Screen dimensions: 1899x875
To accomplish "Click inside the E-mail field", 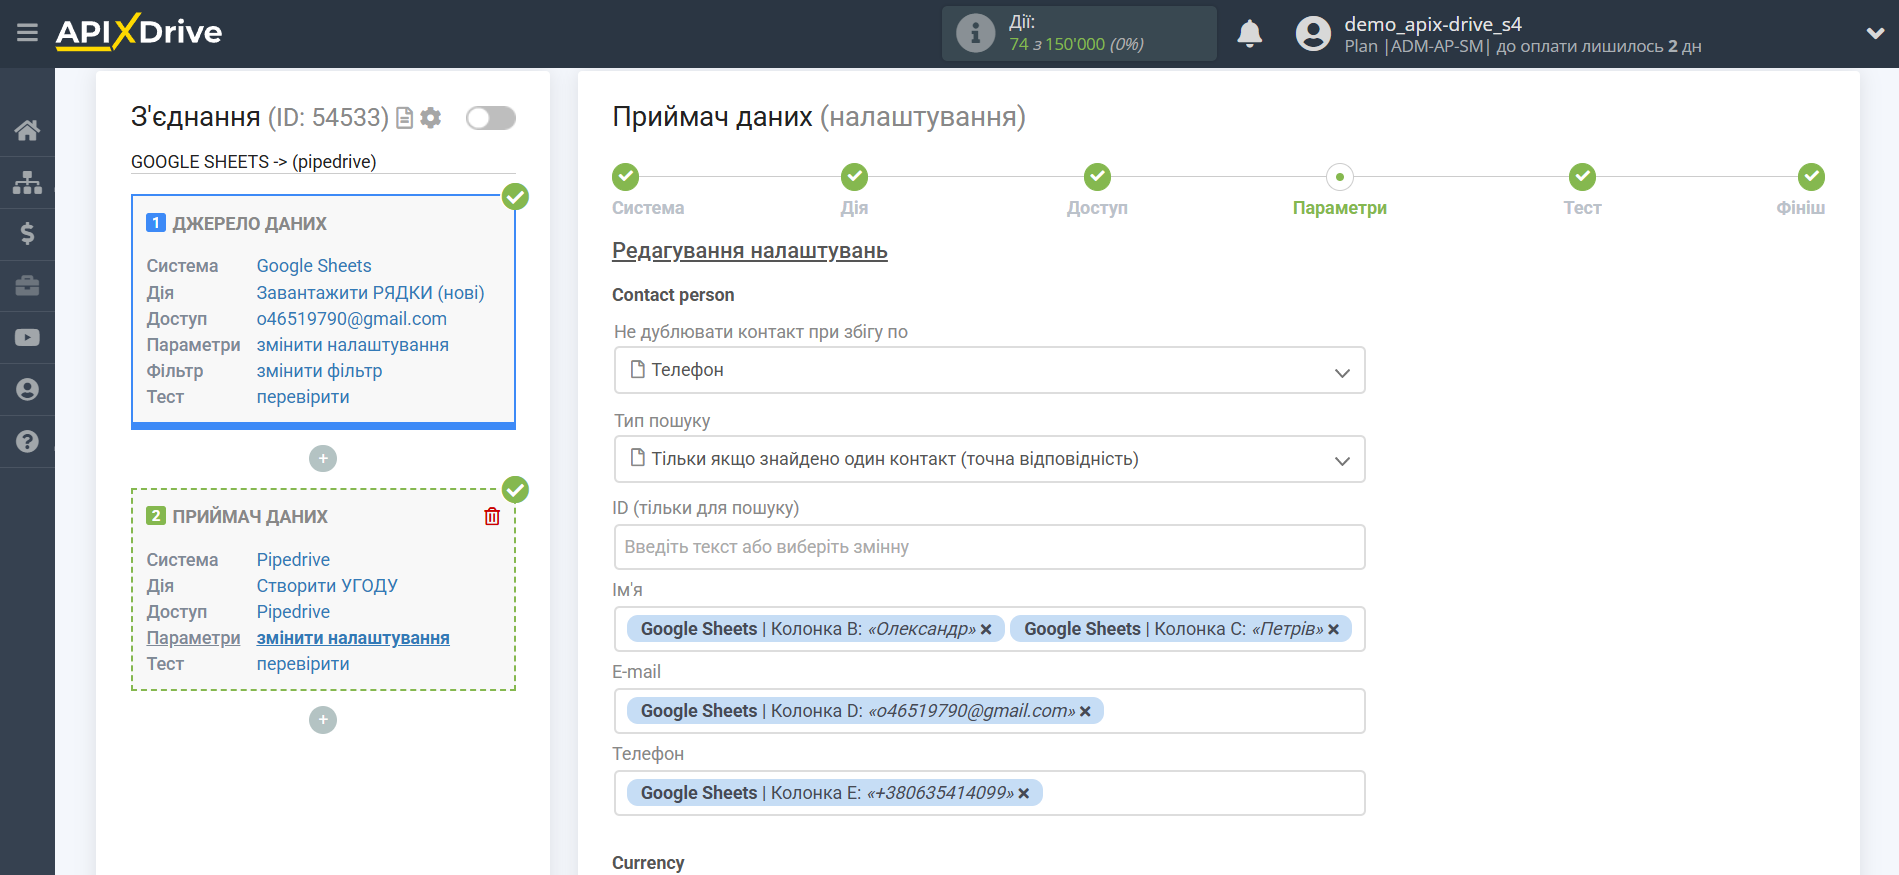I will coord(989,711).
